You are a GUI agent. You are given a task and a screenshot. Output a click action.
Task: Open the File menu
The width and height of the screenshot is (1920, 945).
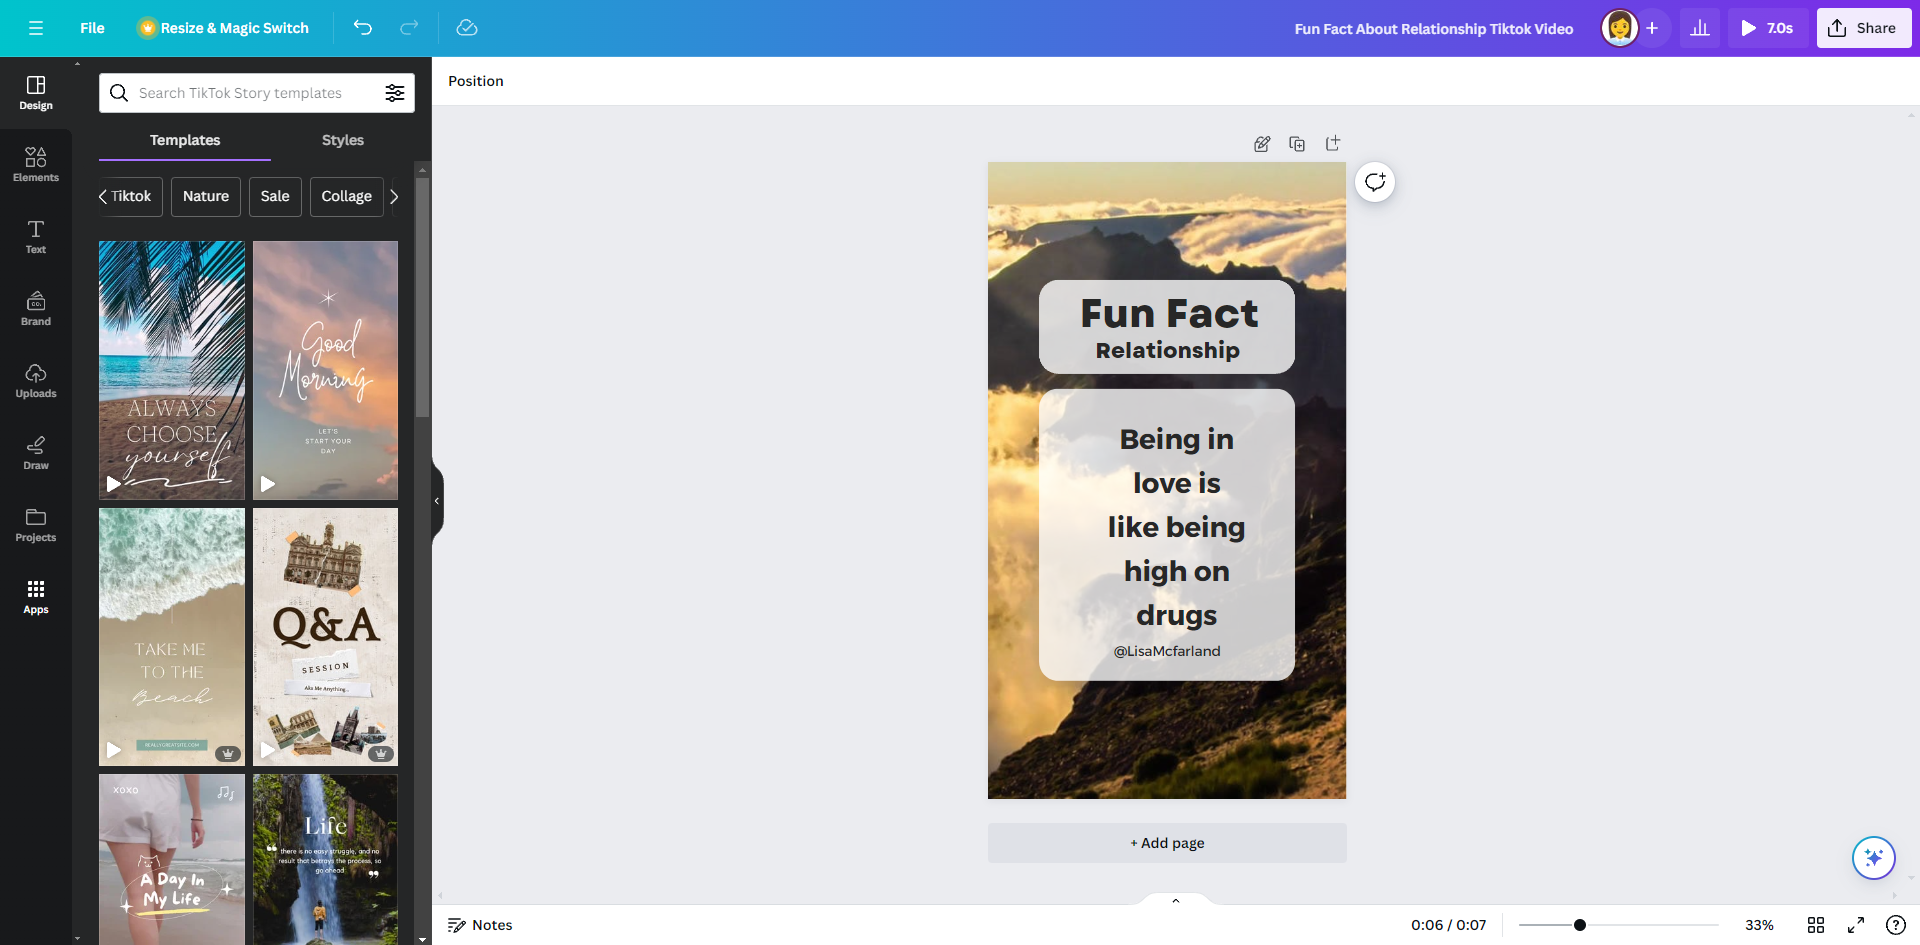(x=92, y=28)
